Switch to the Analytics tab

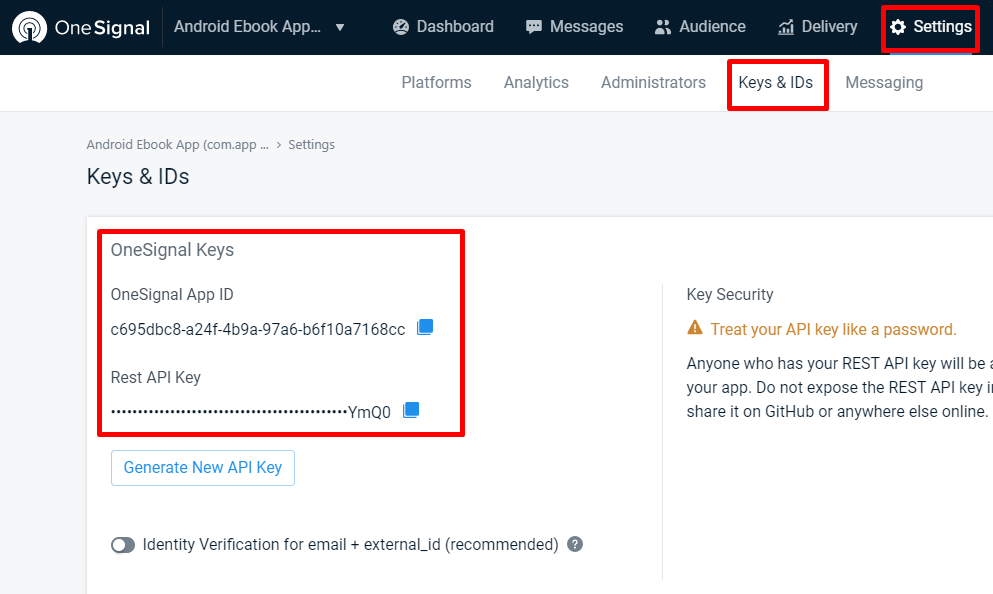(536, 82)
